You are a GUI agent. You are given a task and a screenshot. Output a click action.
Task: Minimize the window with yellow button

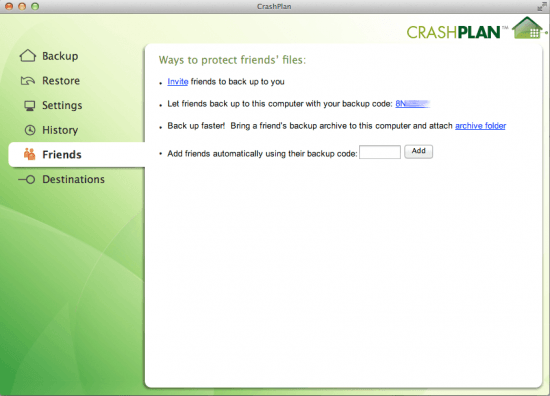(x=22, y=6)
